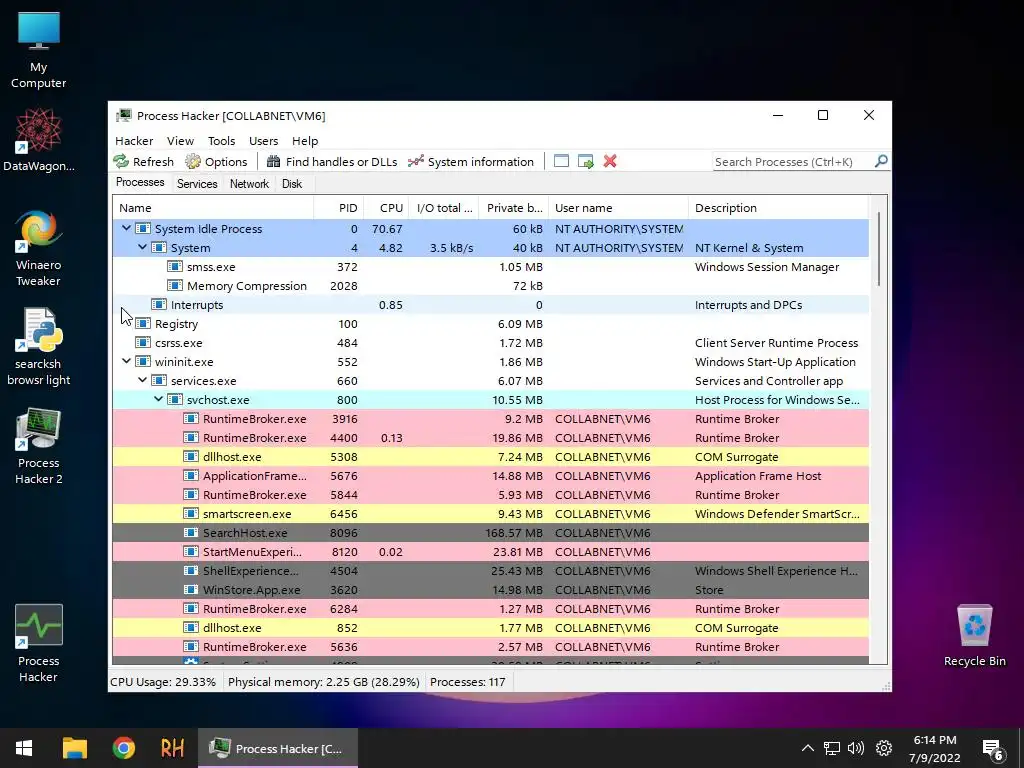Image resolution: width=1024 pixels, height=768 pixels.
Task: Open the Hacker menu
Action: coord(134,141)
